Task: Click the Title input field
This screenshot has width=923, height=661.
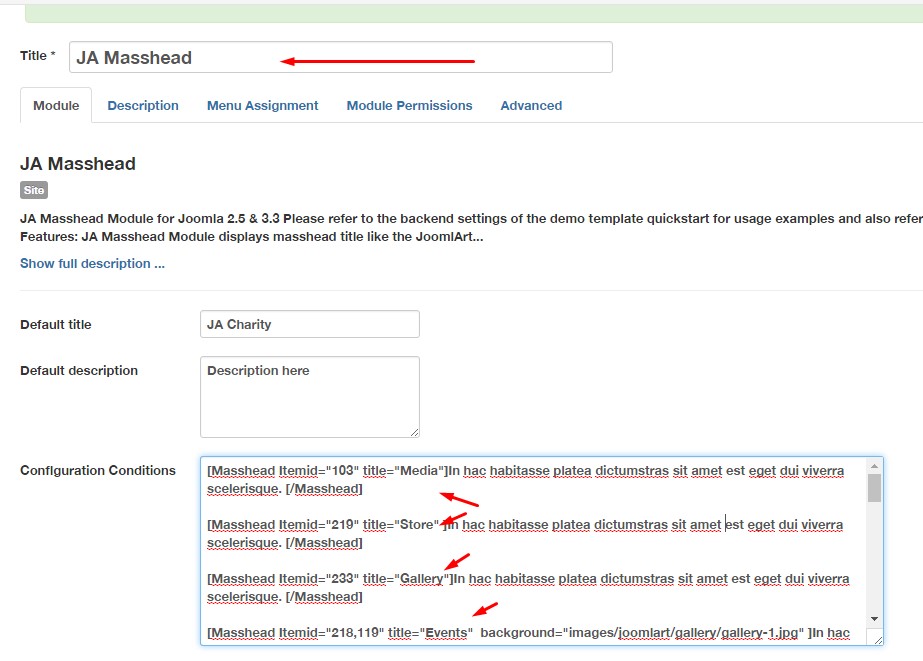Action: click(341, 57)
